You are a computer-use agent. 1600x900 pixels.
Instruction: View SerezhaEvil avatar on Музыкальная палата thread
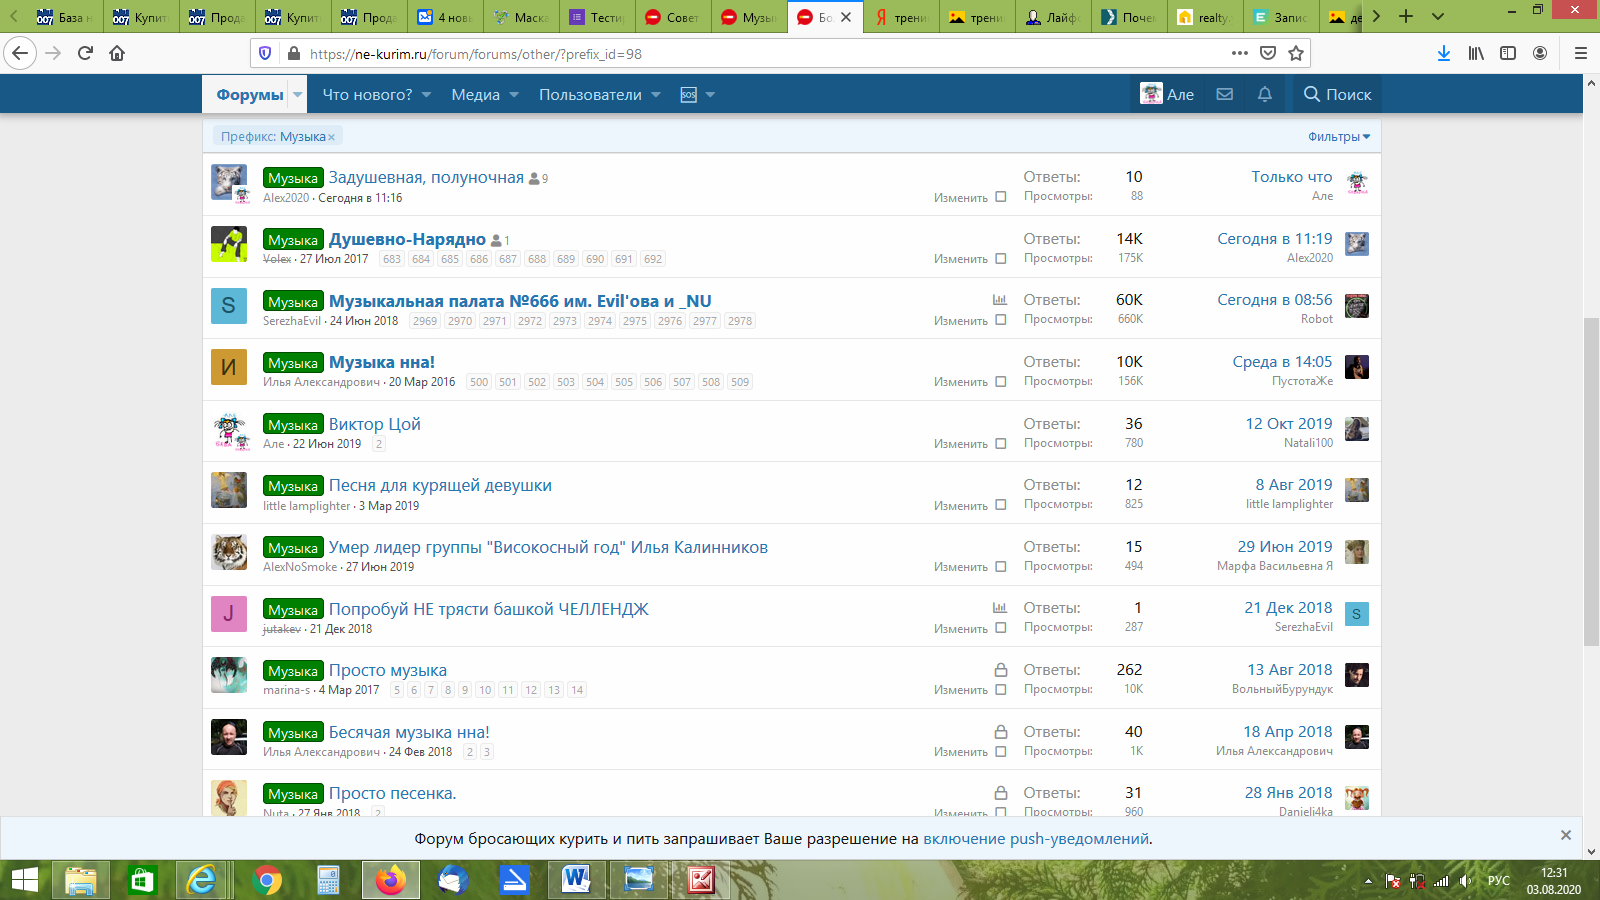[x=229, y=306]
